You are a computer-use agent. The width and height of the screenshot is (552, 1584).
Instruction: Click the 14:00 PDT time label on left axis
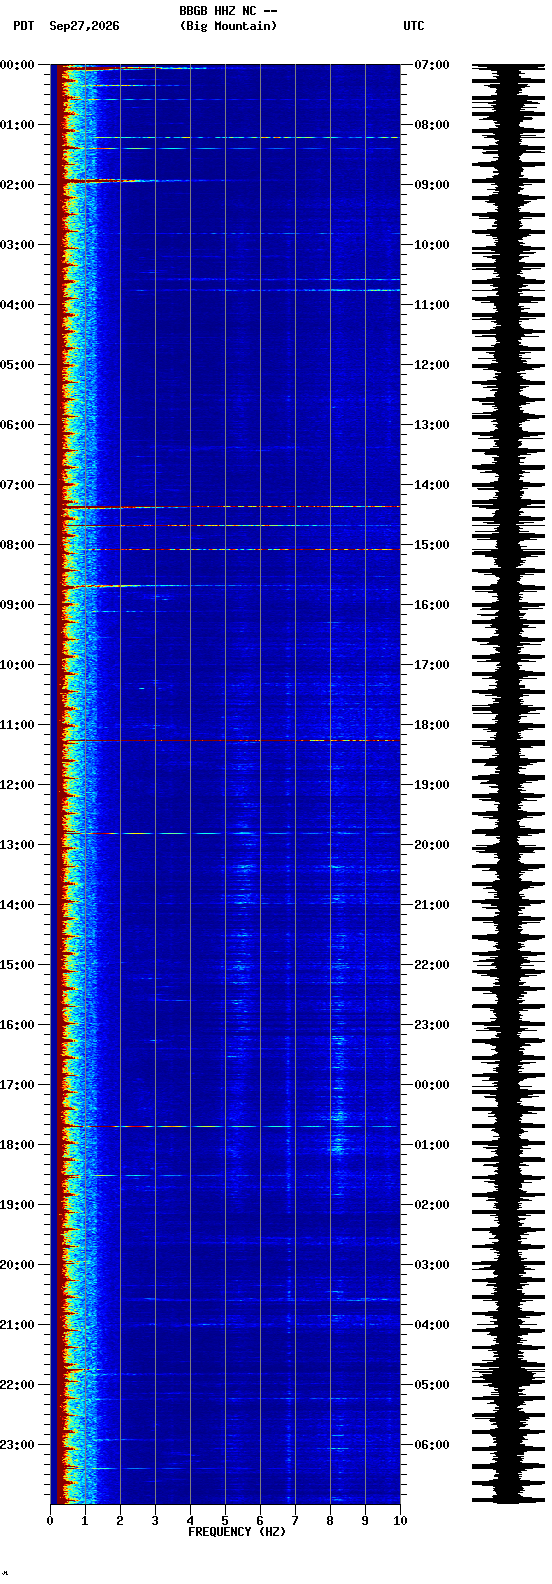pyautogui.click(x=18, y=905)
